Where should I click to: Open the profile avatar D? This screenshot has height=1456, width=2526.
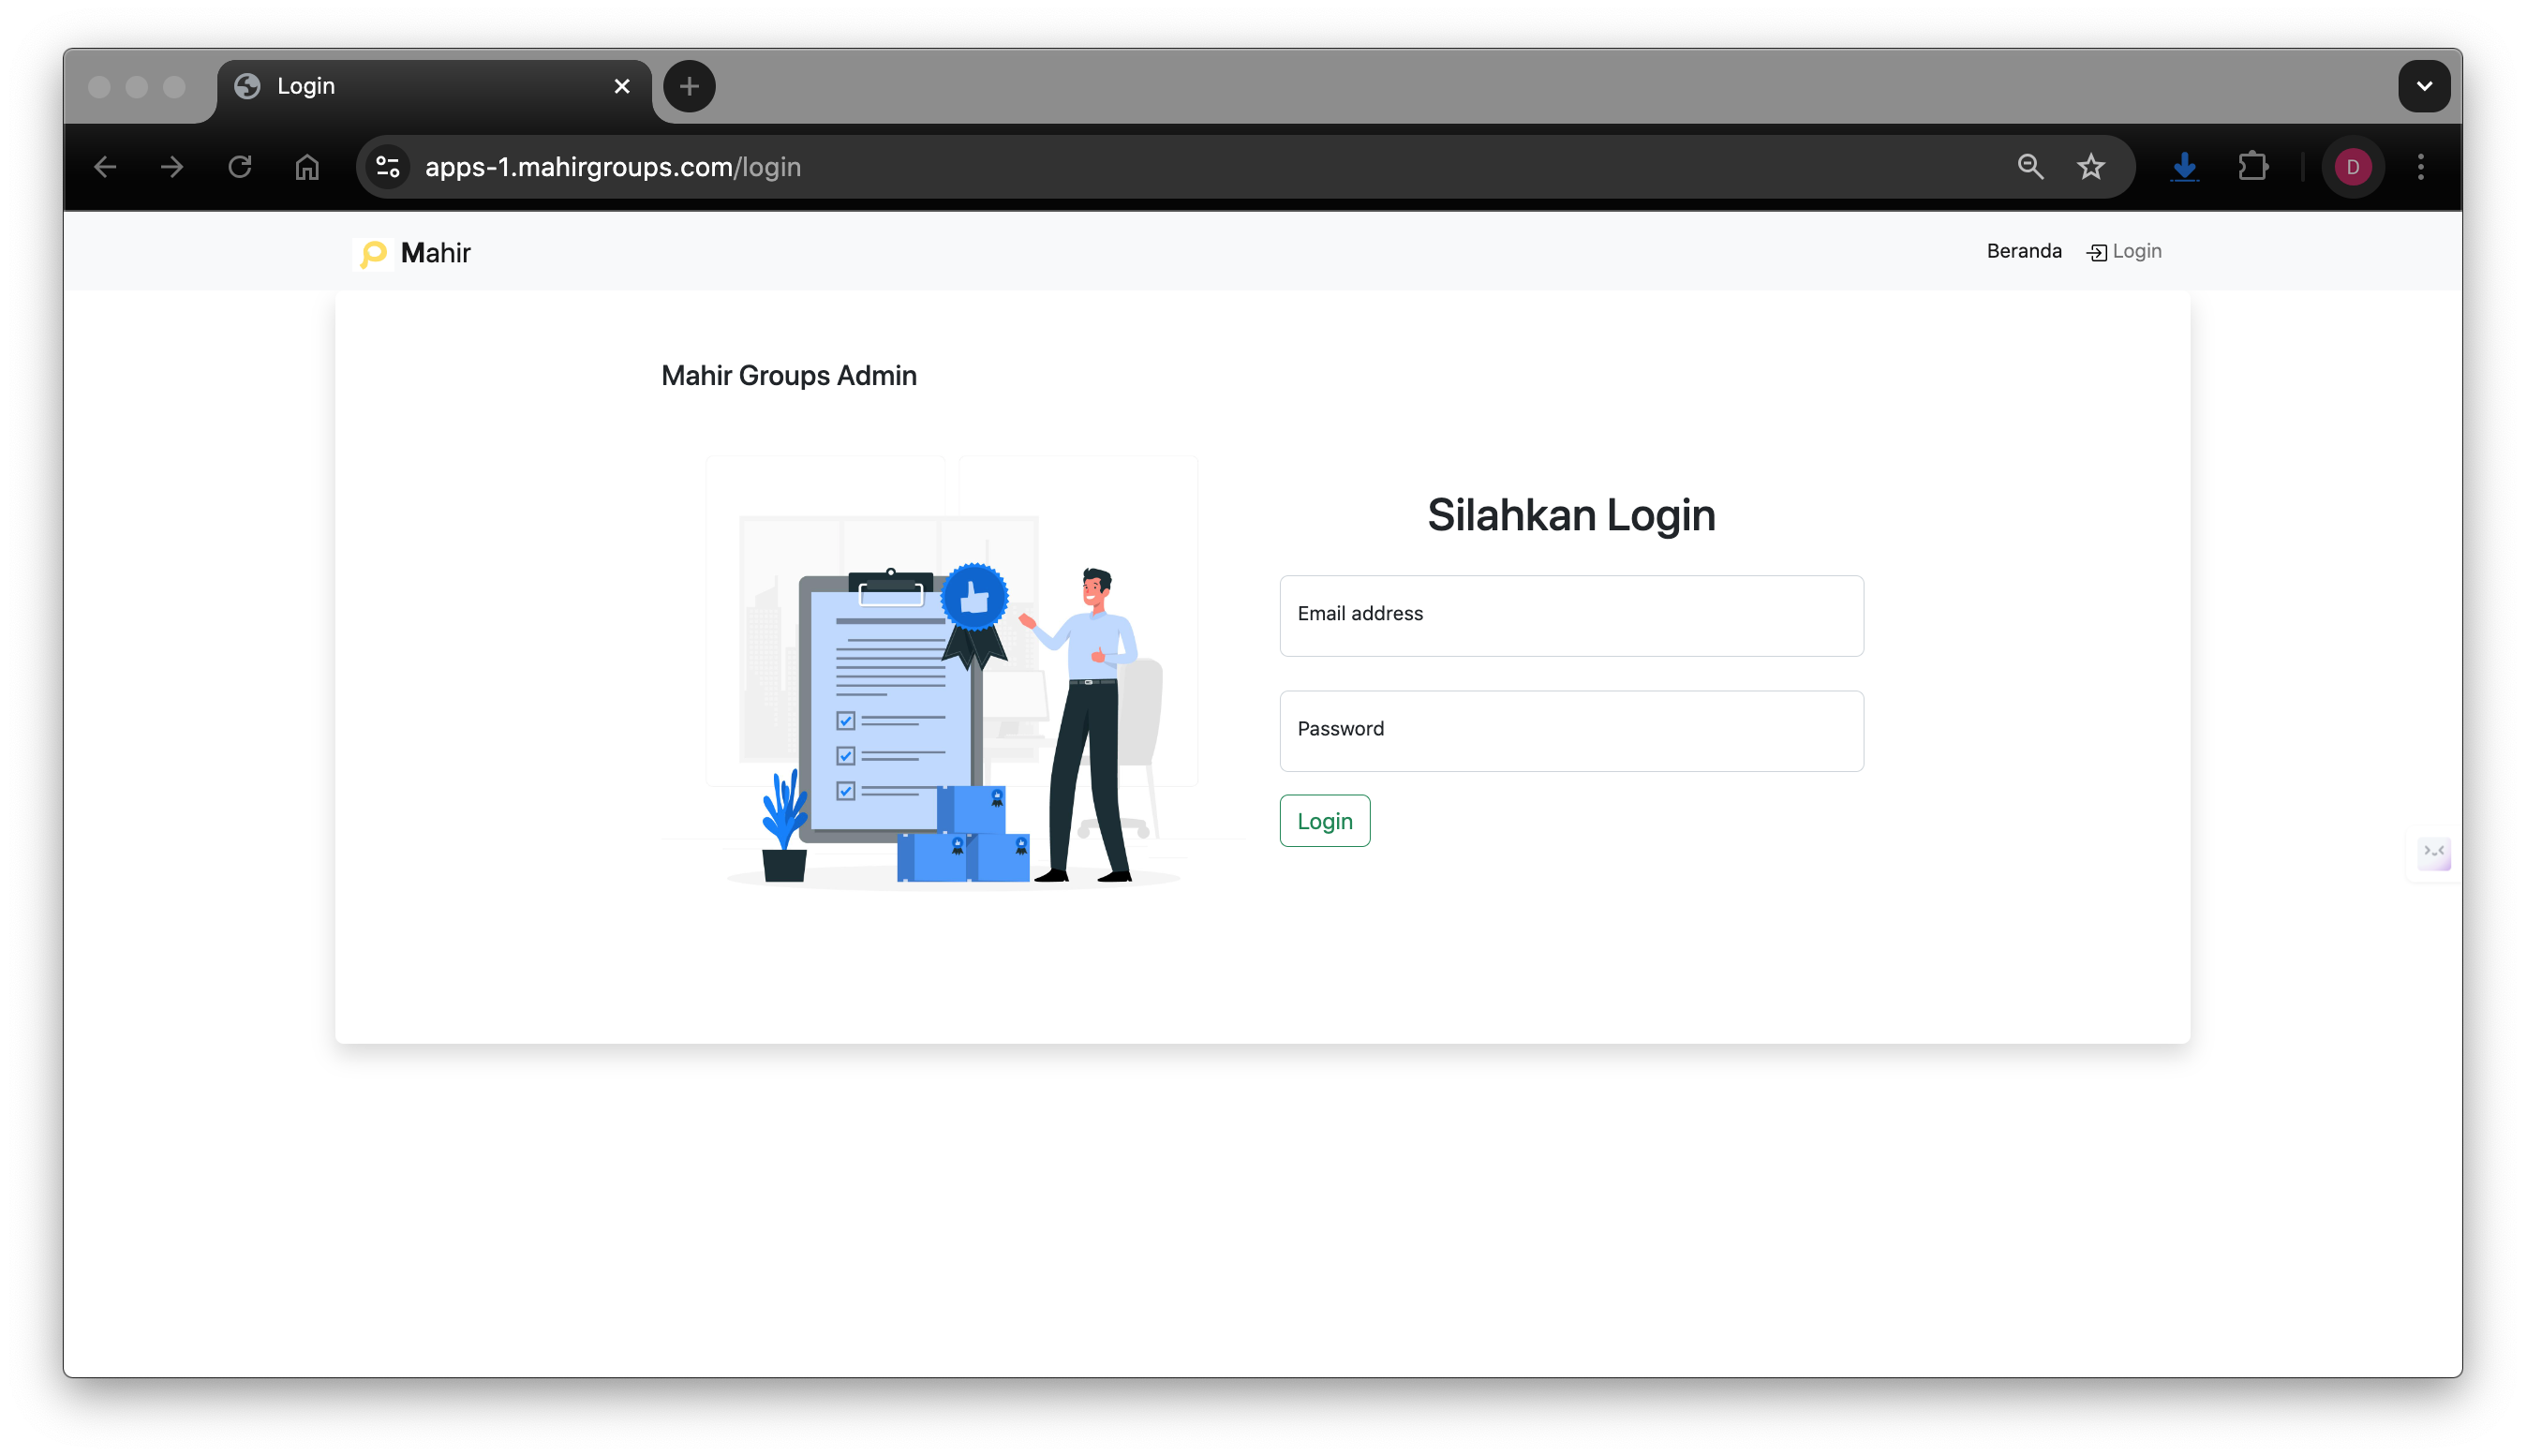click(x=2353, y=167)
